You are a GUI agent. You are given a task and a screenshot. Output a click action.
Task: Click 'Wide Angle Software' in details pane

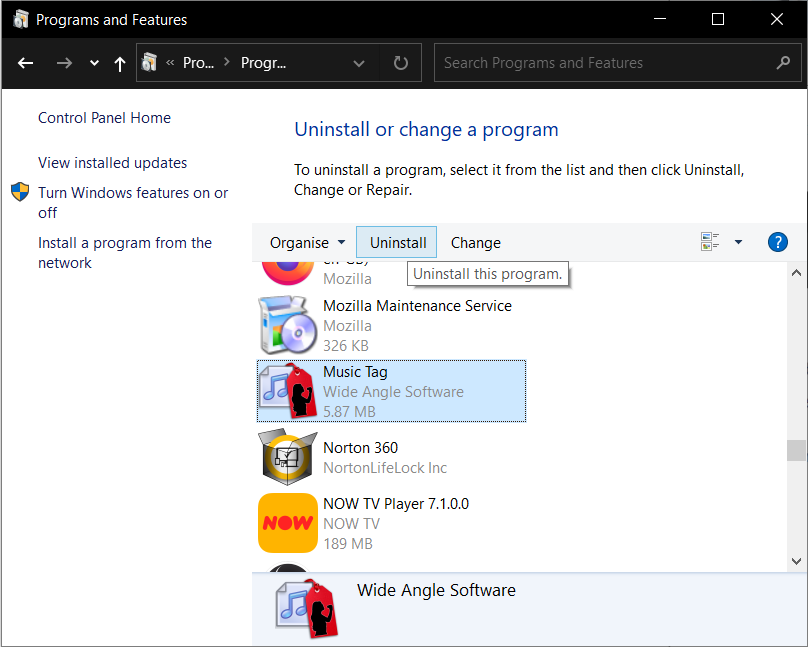coord(436,590)
